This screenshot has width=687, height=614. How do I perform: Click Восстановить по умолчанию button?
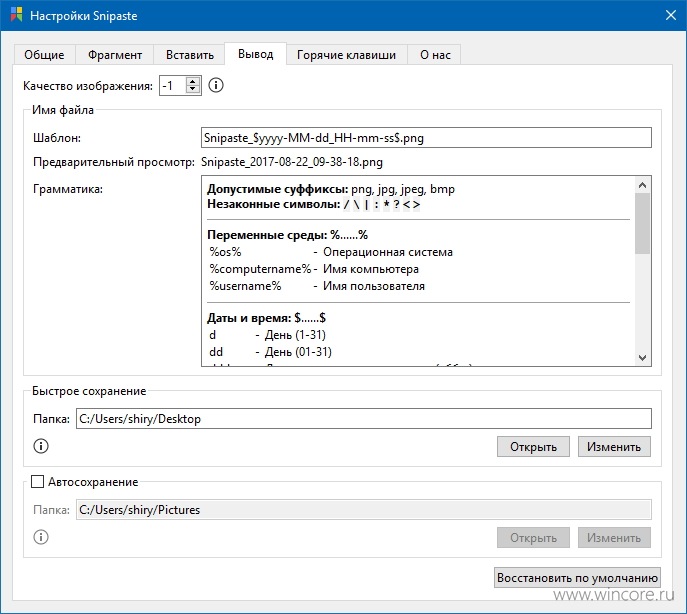(x=577, y=578)
